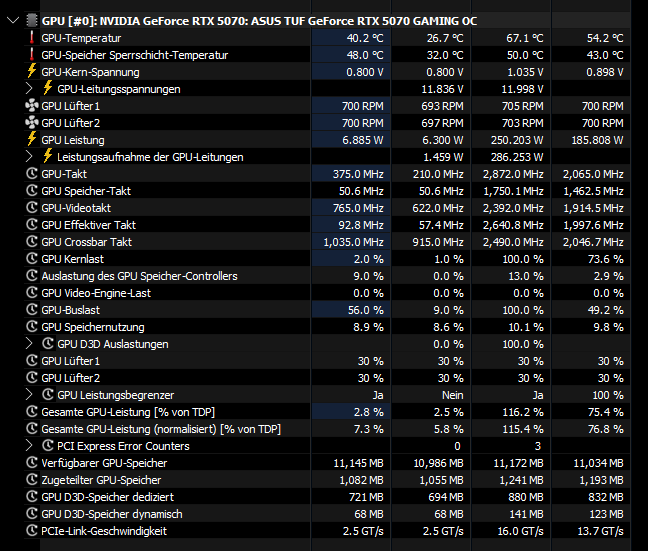Select the GPU-Buslast label
The image size is (648, 551).
(71, 310)
